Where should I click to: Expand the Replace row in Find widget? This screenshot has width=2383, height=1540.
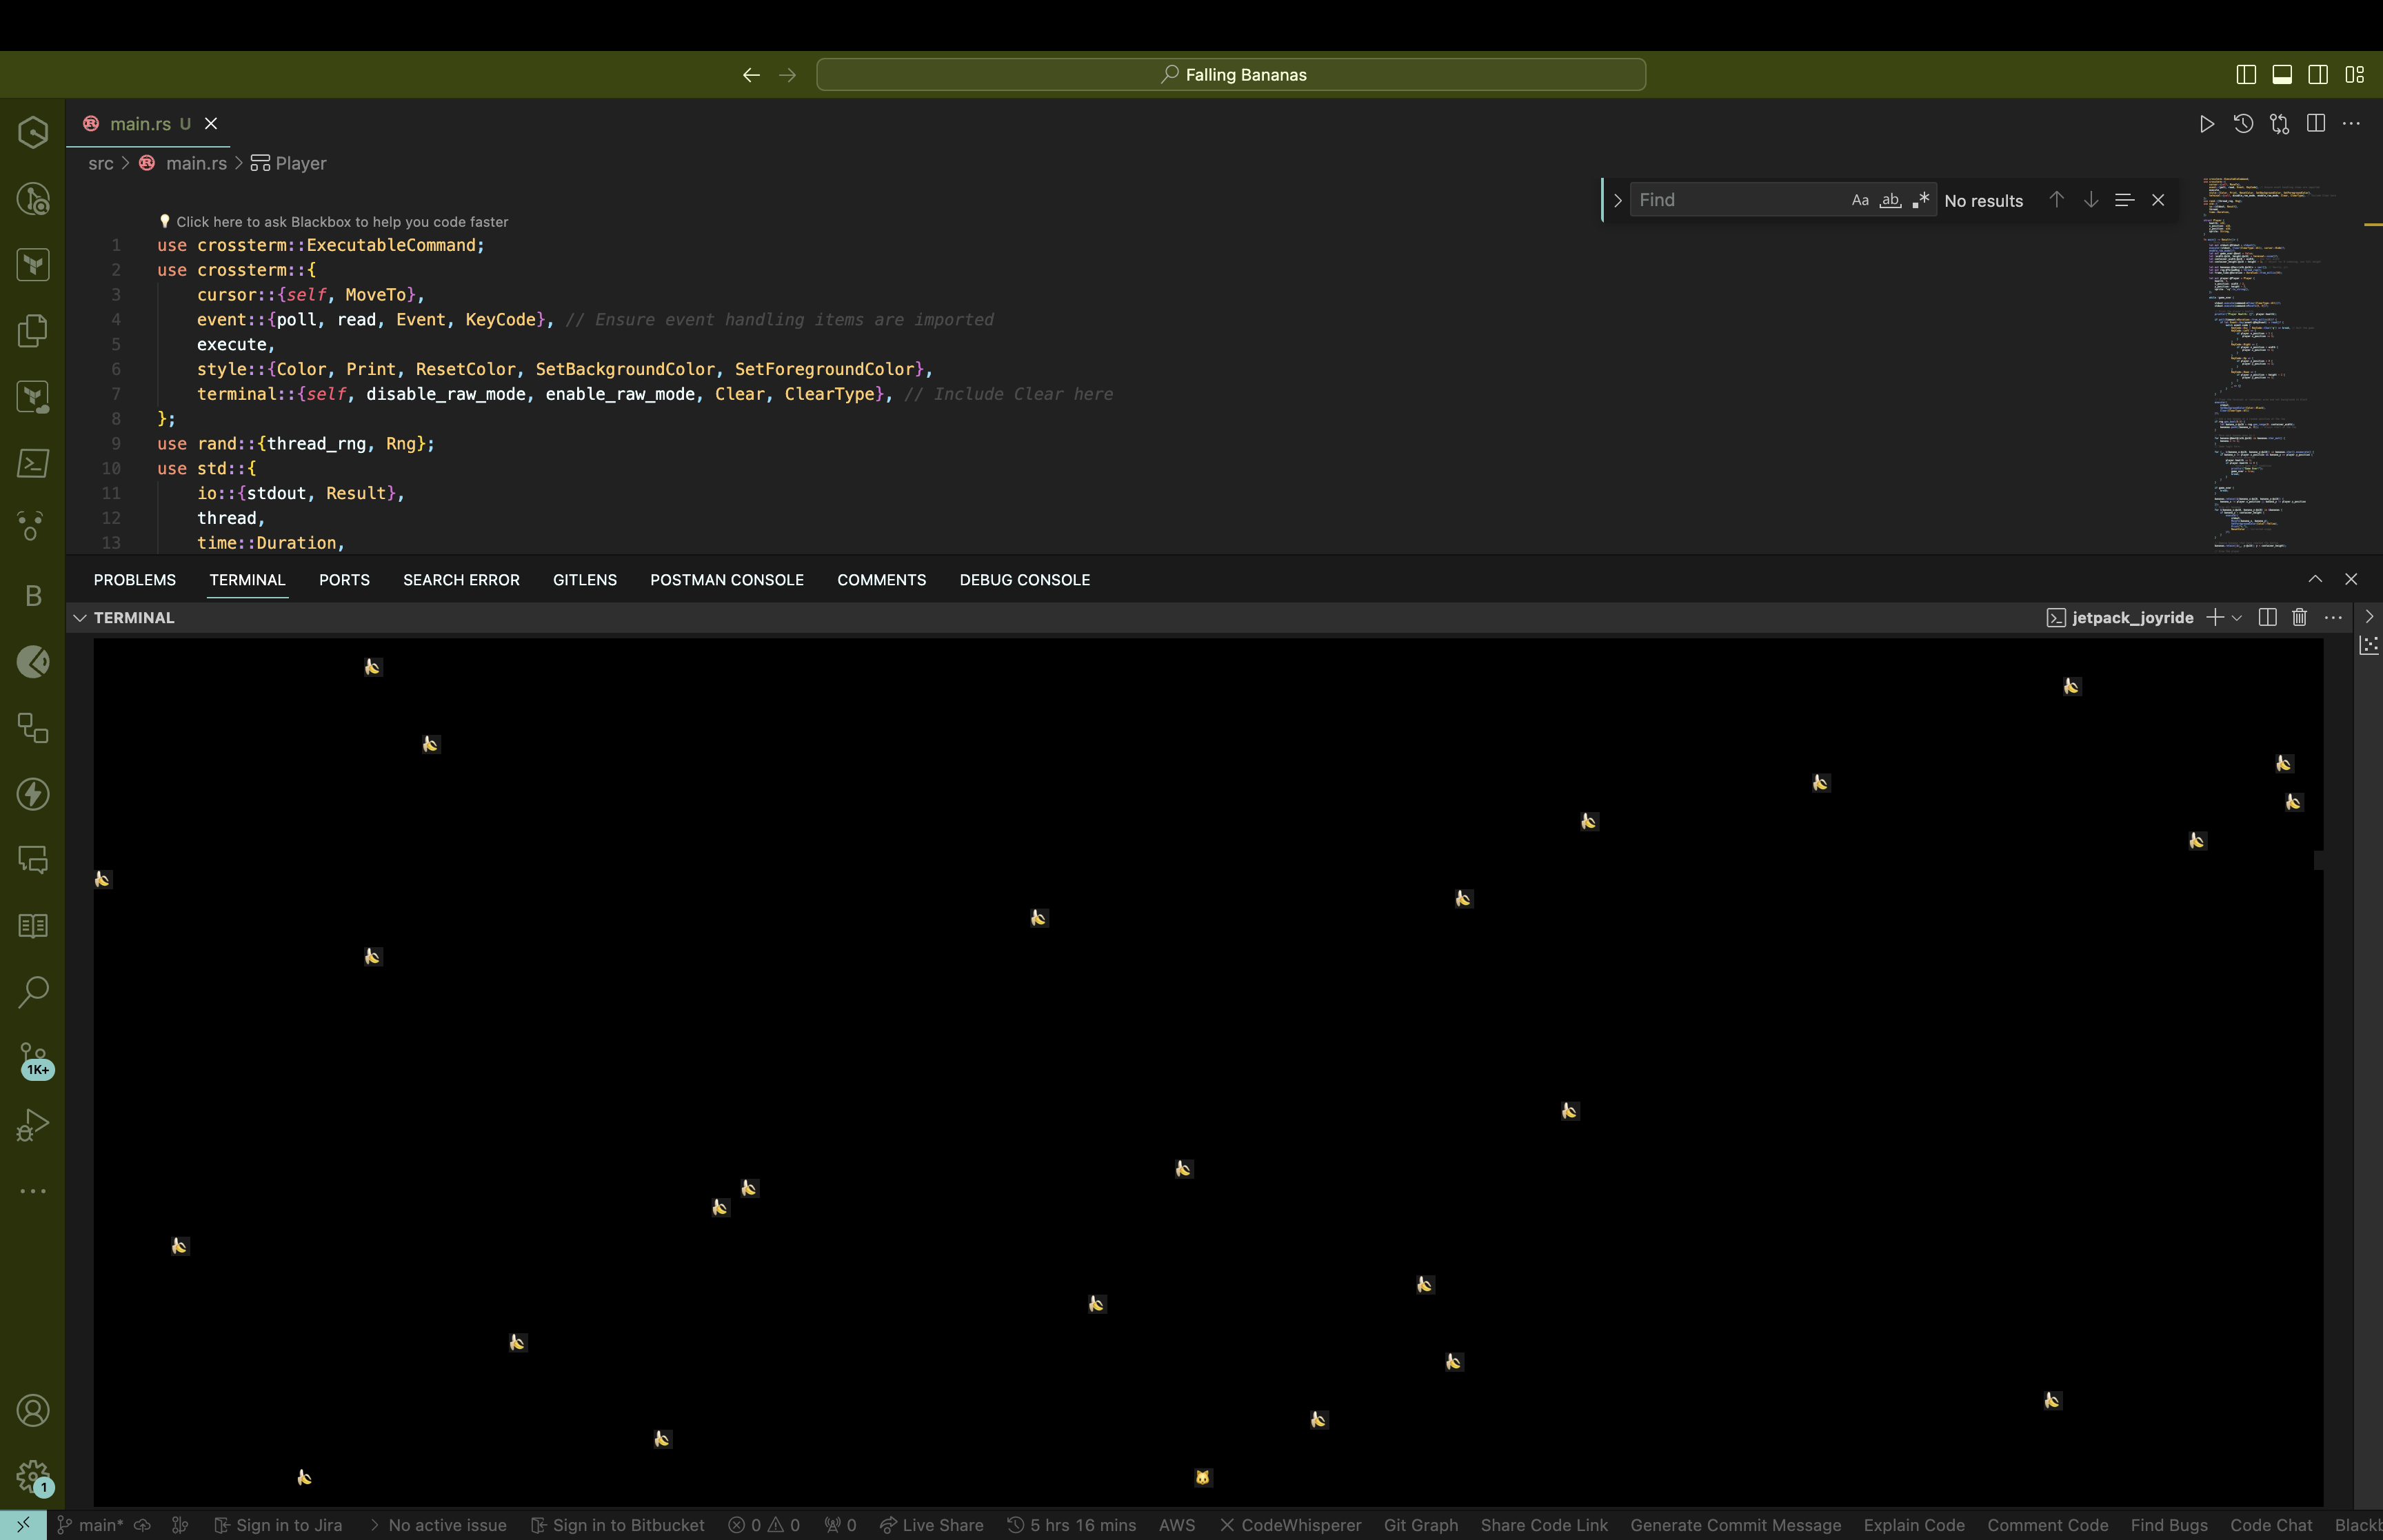click(x=1617, y=200)
